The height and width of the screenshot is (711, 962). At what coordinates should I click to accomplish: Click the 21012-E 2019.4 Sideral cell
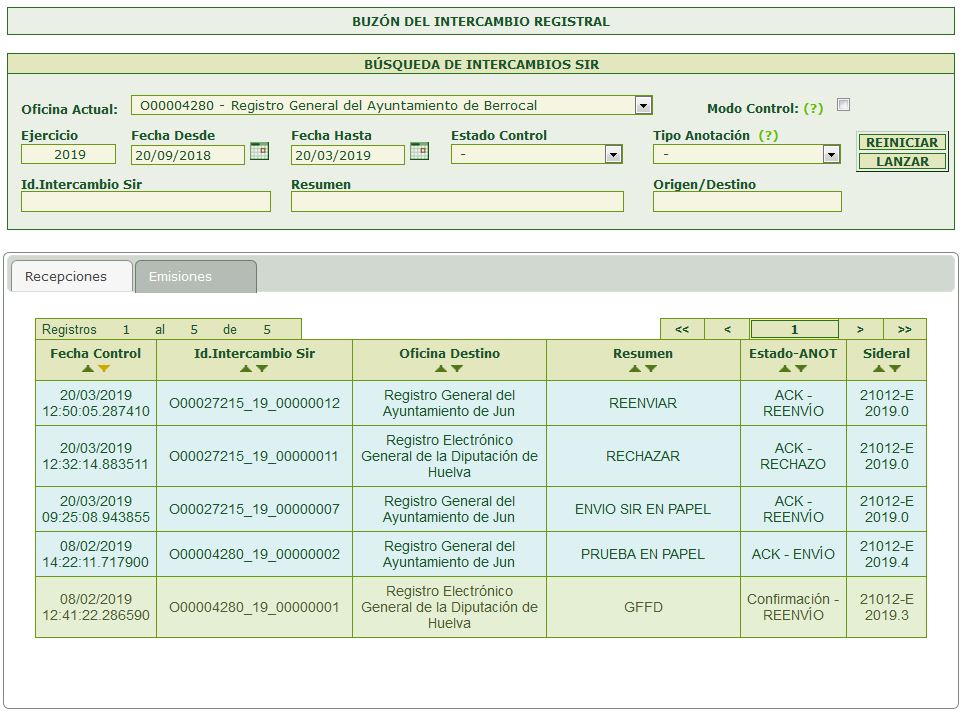(887, 554)
